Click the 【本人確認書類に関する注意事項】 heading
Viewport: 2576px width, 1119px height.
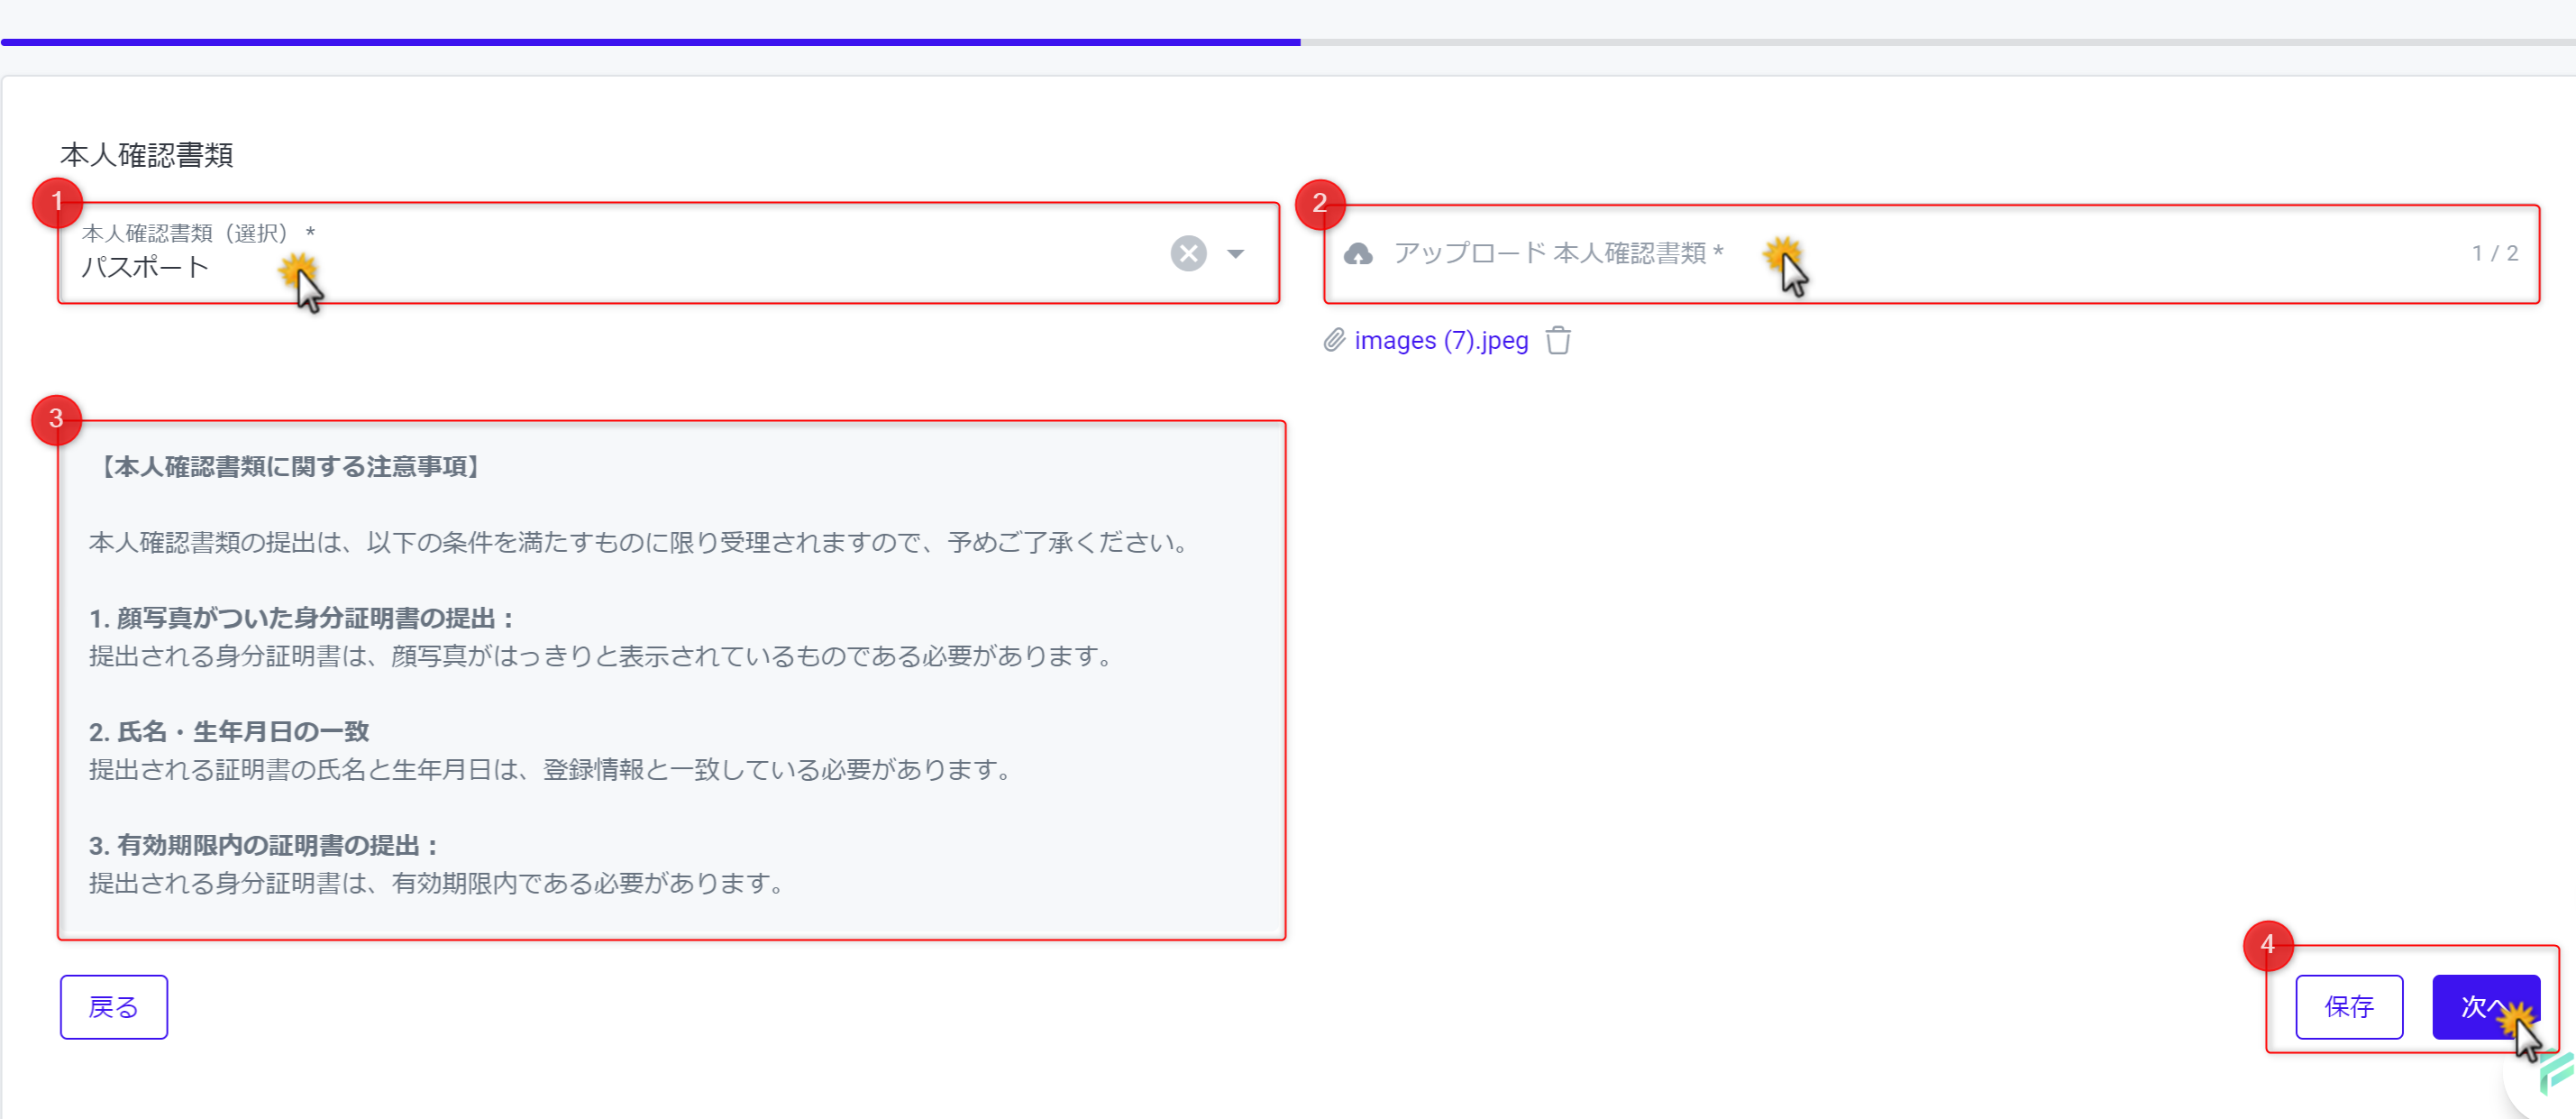click(x=290, y=467)
